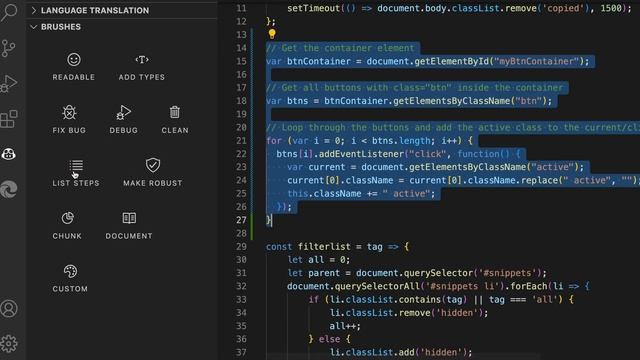Click line number 21 in the gutter
Viewport: 640px width, 360px height.
click(241, 141)
